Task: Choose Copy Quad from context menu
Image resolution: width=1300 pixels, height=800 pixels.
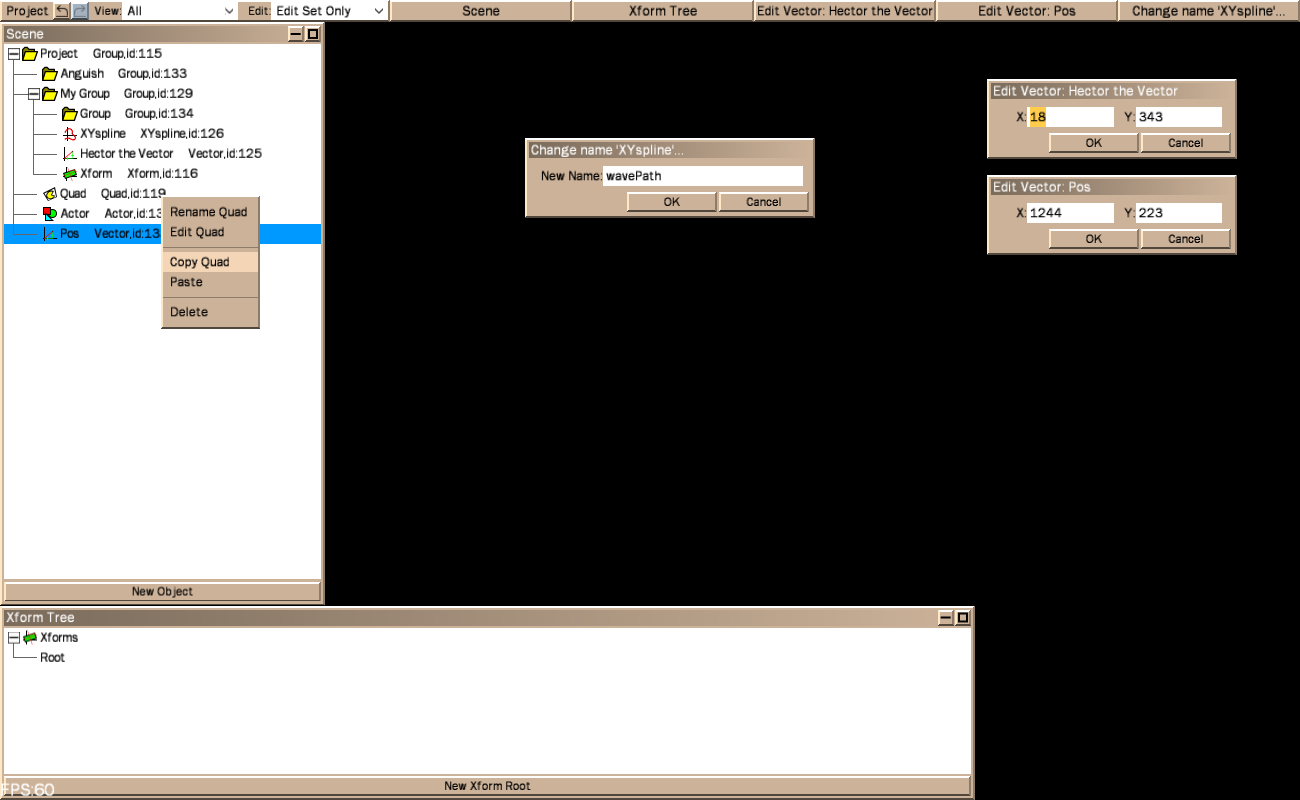Action: (200, 262)
